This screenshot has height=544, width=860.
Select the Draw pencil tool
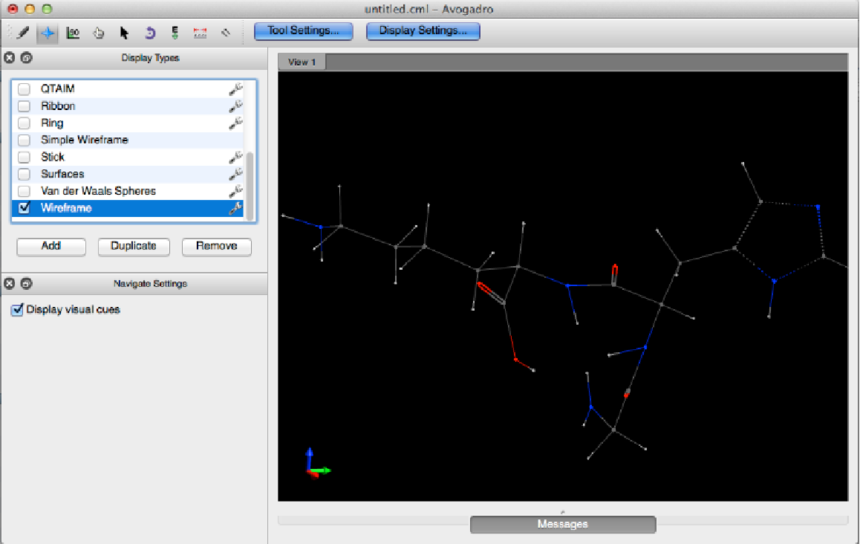click(22, 32)
